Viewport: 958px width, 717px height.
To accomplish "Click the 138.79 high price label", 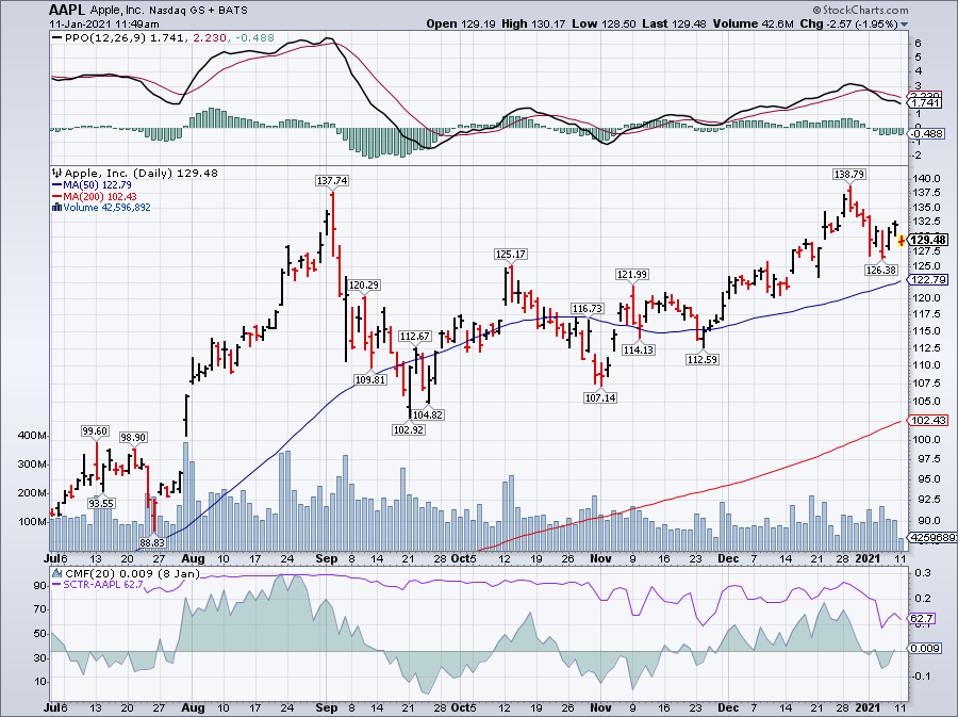I will point(849,174).
